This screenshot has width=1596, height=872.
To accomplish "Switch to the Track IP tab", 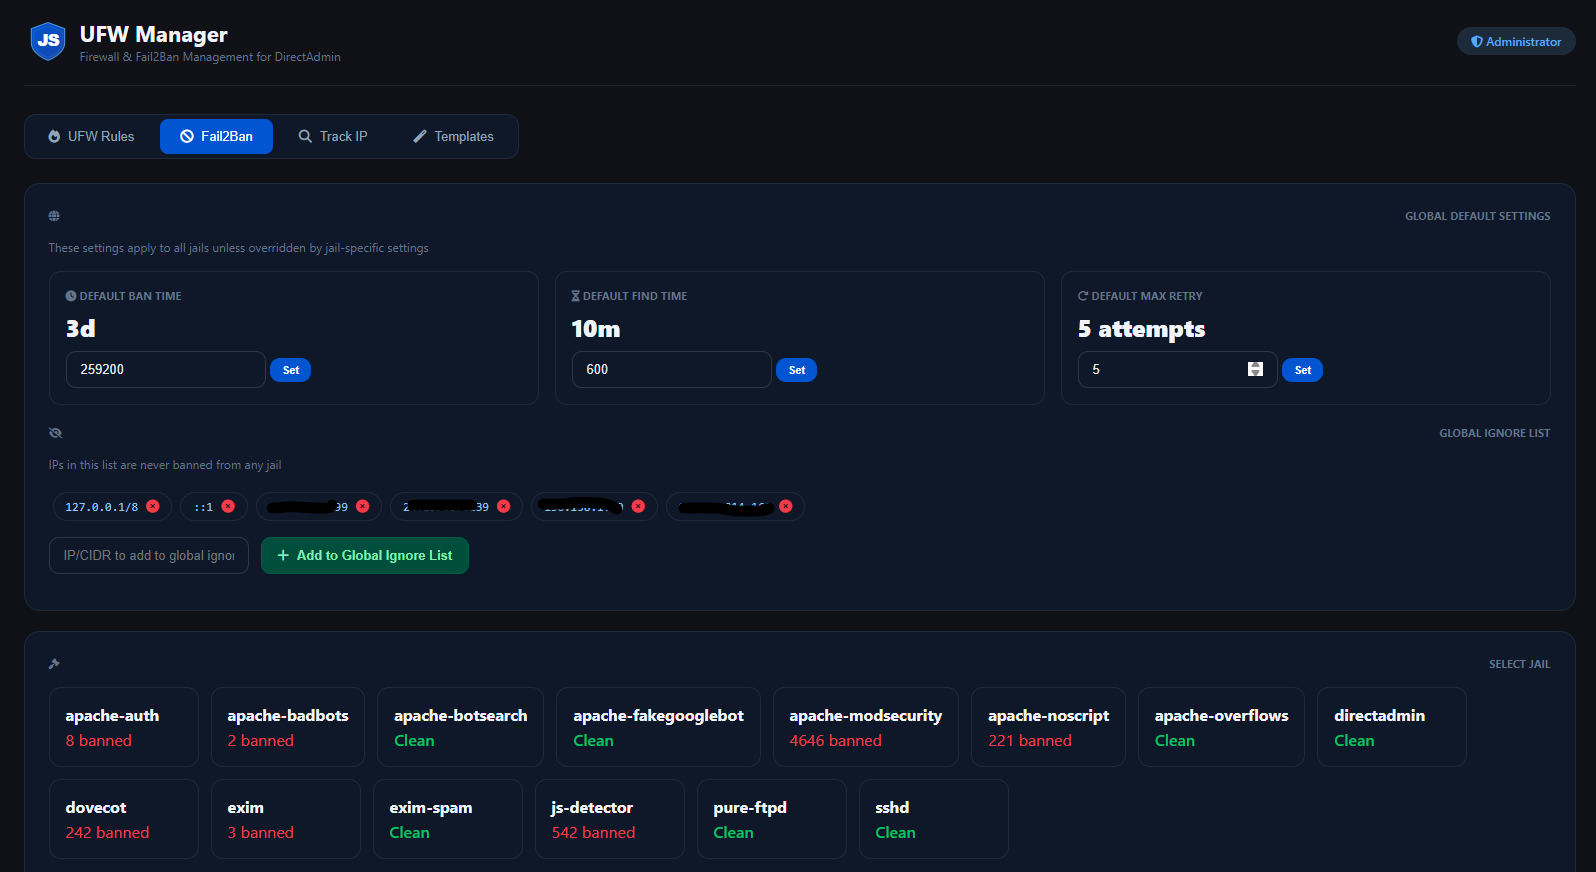I will (x=333, y=136).
